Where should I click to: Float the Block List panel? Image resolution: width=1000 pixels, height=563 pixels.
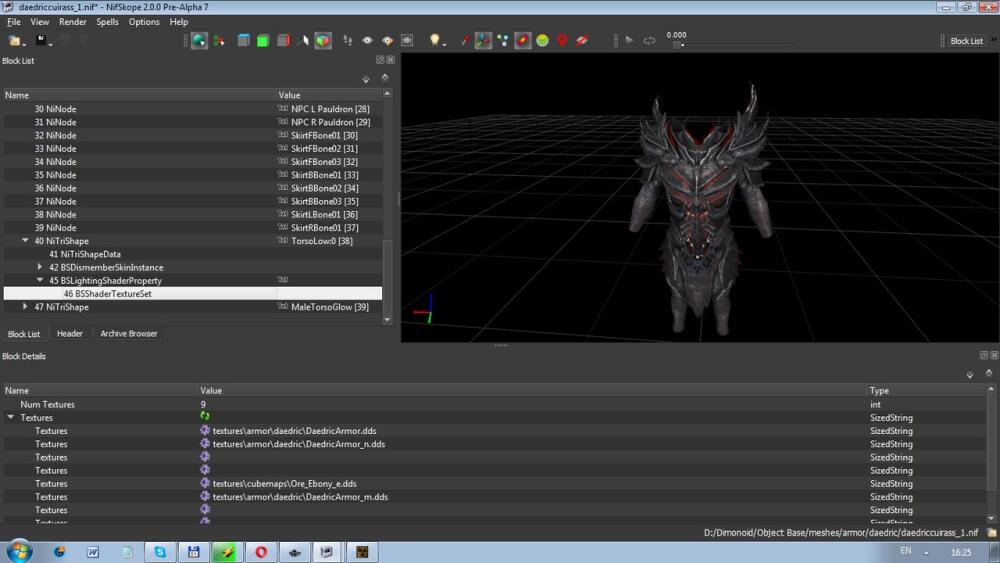click(380, 60)
